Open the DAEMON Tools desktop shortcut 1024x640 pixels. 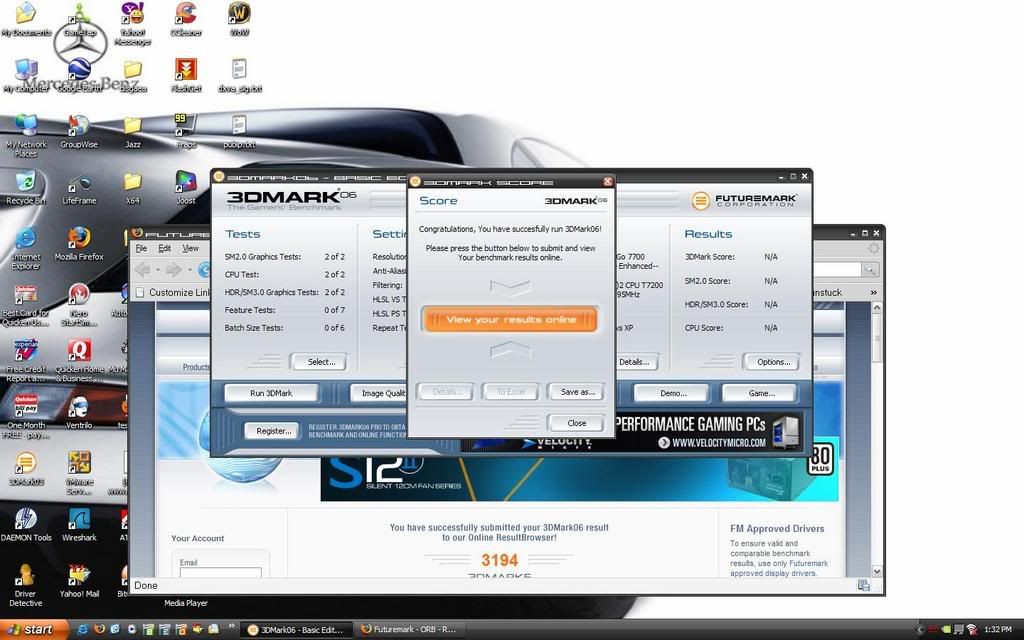pyautogui.click(x=26, y=525)
